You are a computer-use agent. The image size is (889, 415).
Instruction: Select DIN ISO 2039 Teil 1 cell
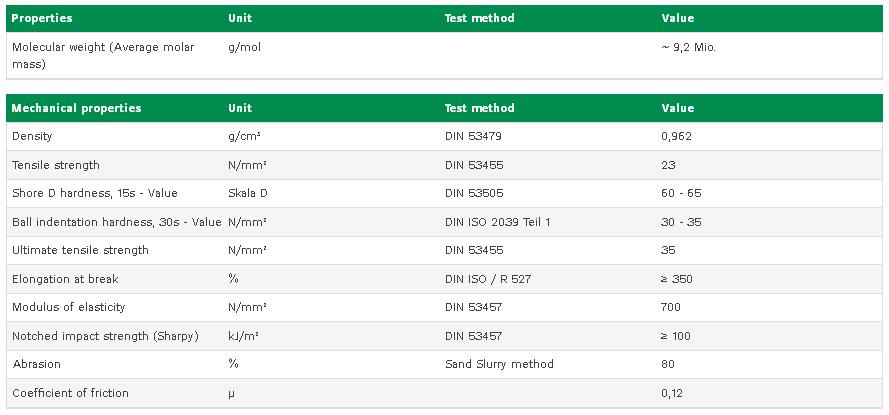497,222
